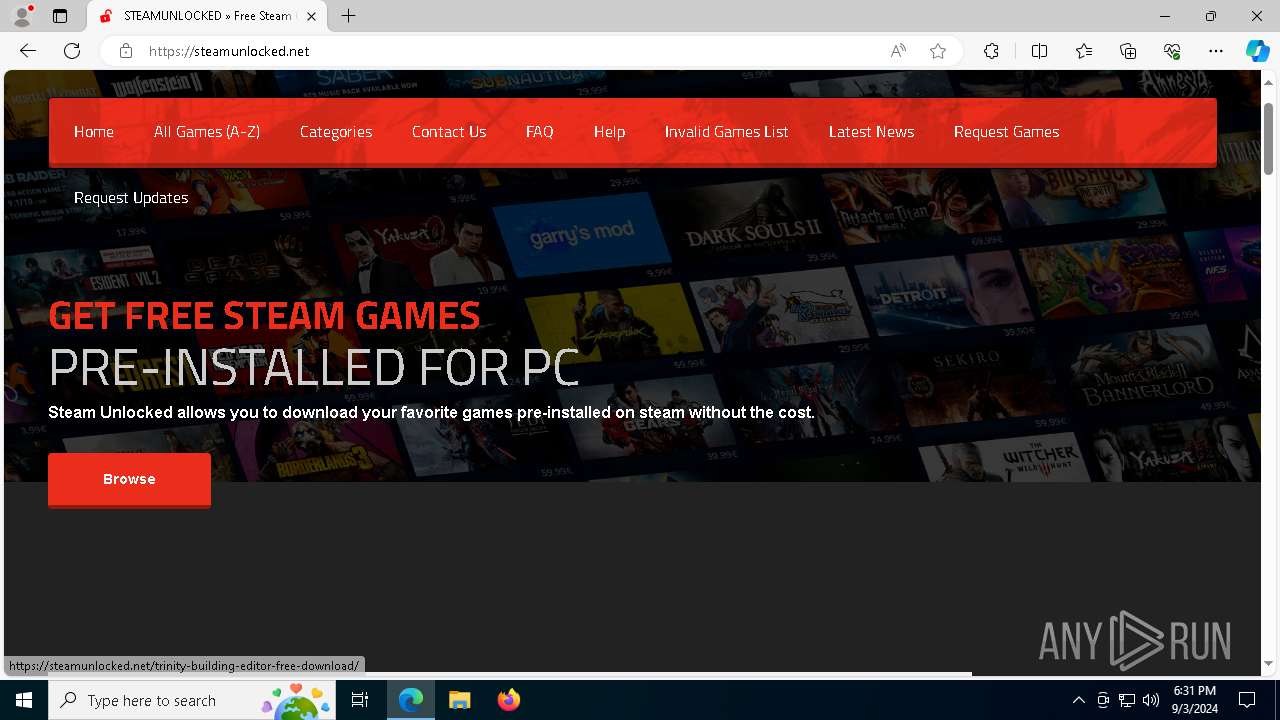The image size is (1280, 720).
Task: Select the STEAMUNLOCKED browser tab
Action: click(x=207, y=16)
